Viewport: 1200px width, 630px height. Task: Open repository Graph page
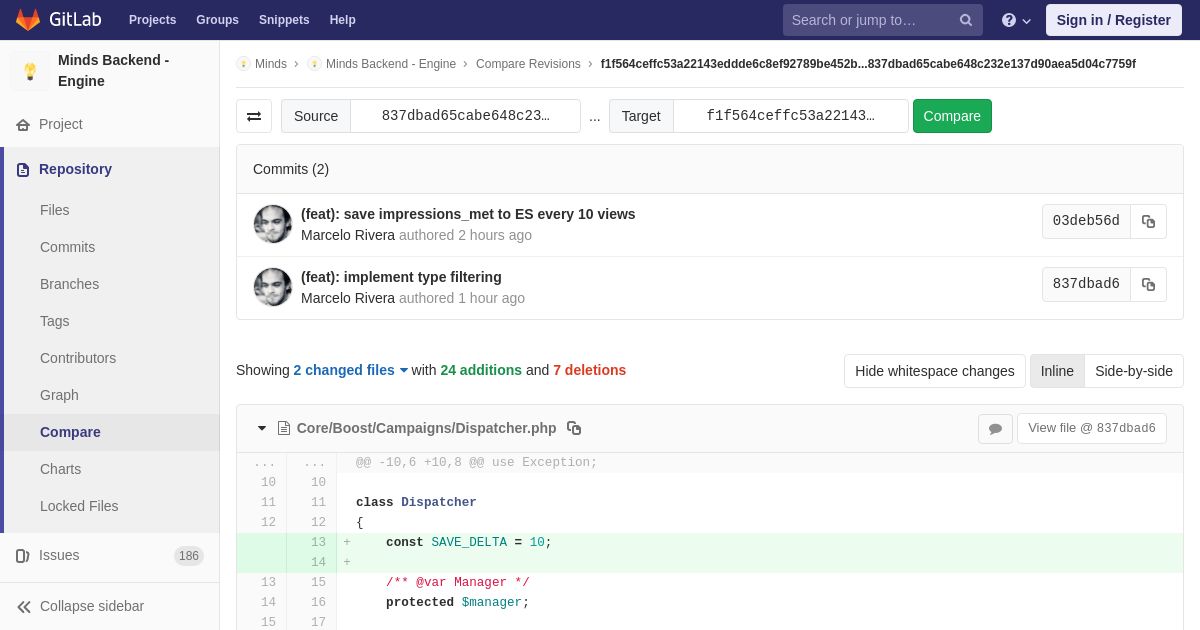coord(59,395)
